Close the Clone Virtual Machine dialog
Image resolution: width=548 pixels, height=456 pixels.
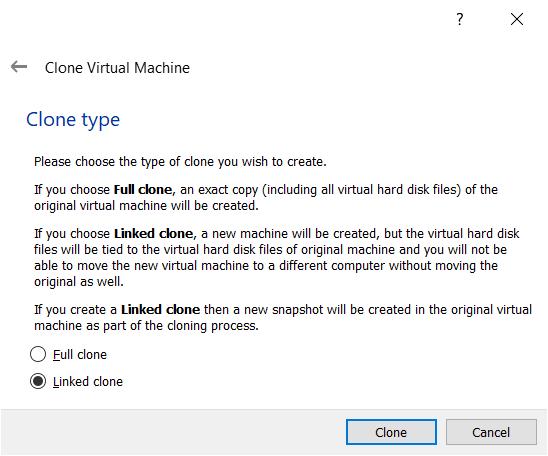pos(517,19)
